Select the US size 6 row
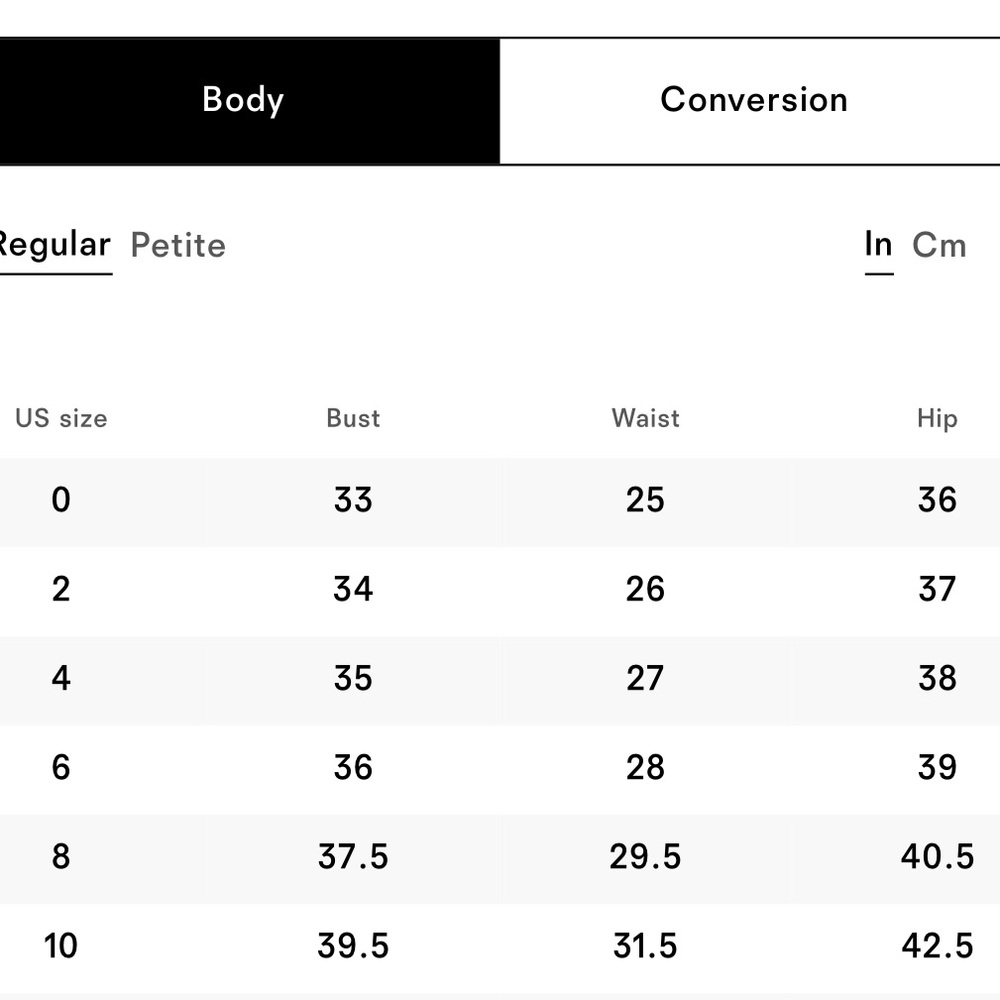This screenshot has height=1000, width=1000. pyautogui.click(x=500, y=769)
